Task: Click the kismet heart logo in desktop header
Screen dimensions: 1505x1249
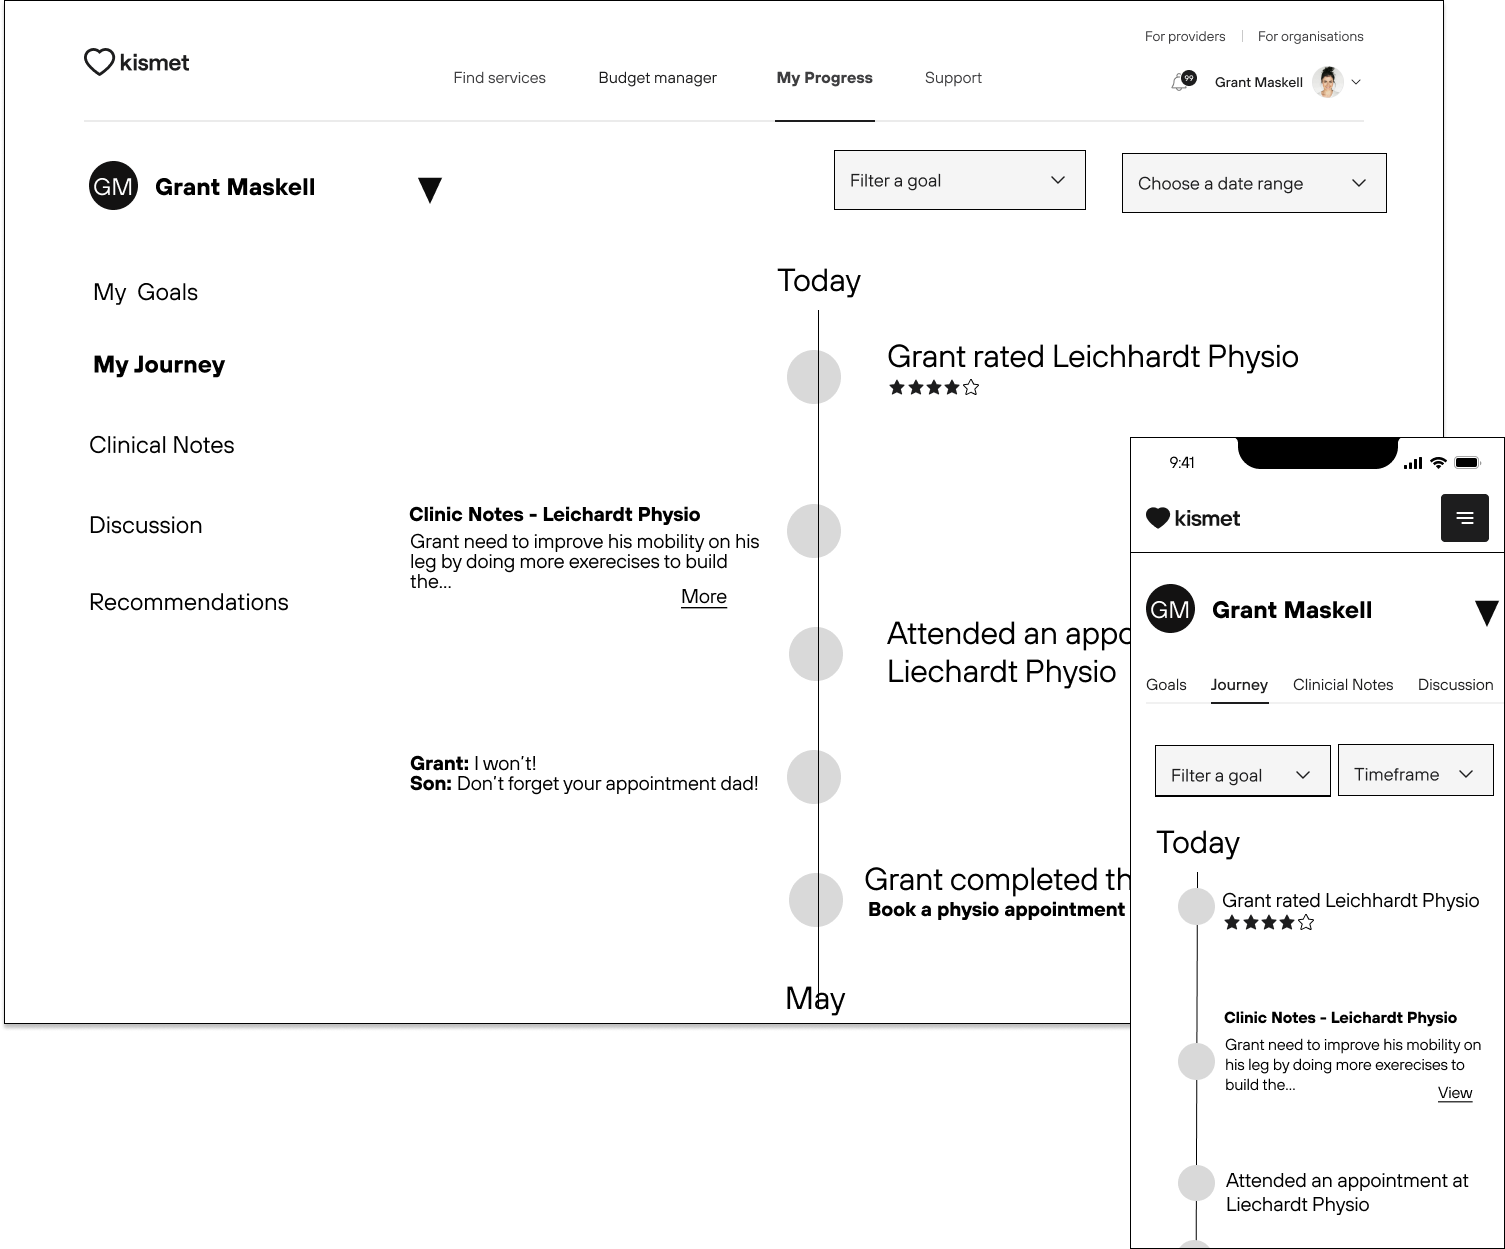Action: pyautogui.click(x=136, y=62)
